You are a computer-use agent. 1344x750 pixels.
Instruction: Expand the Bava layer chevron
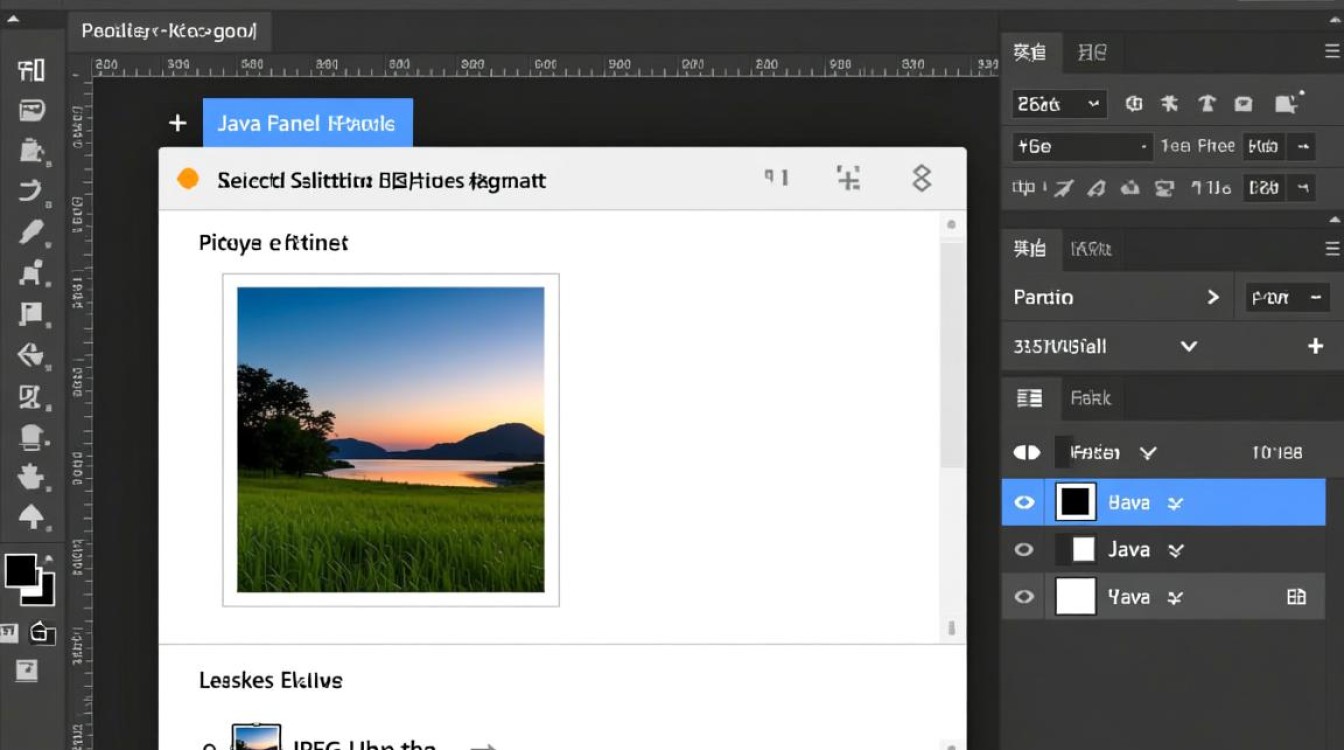1176,504
